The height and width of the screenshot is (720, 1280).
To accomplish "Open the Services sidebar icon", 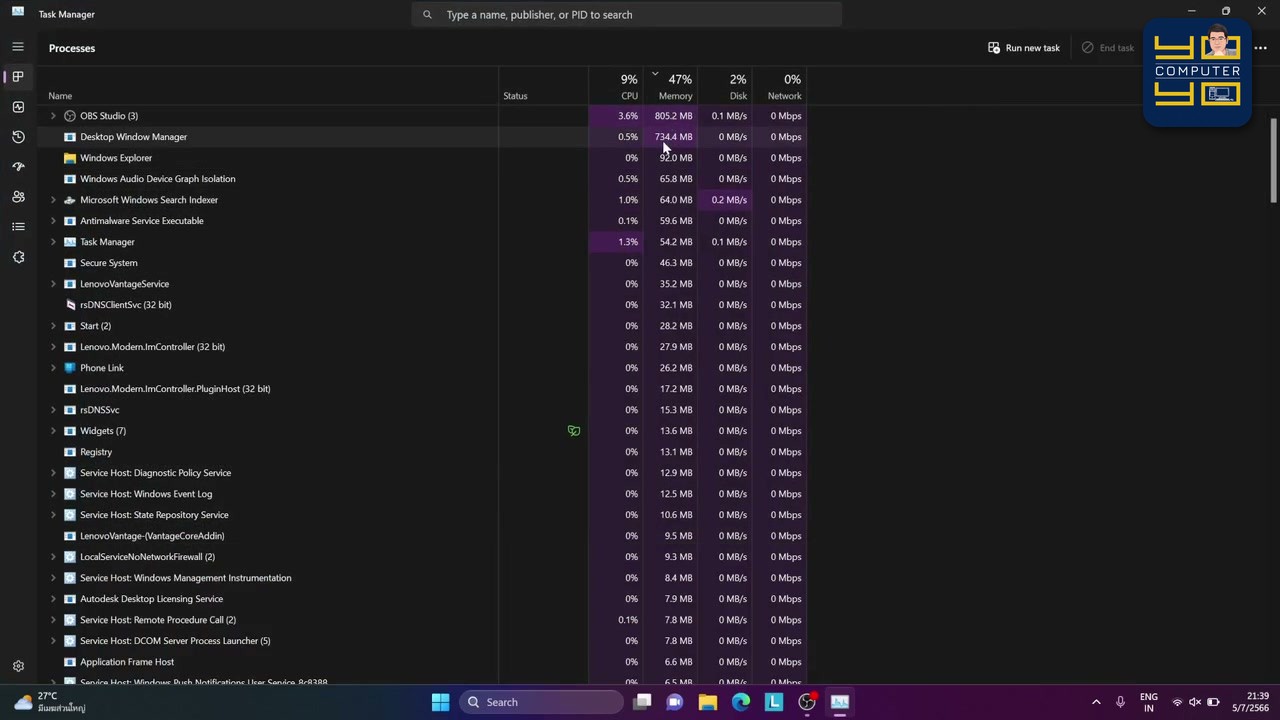I will pyautogui.click(x=18, y=257).
